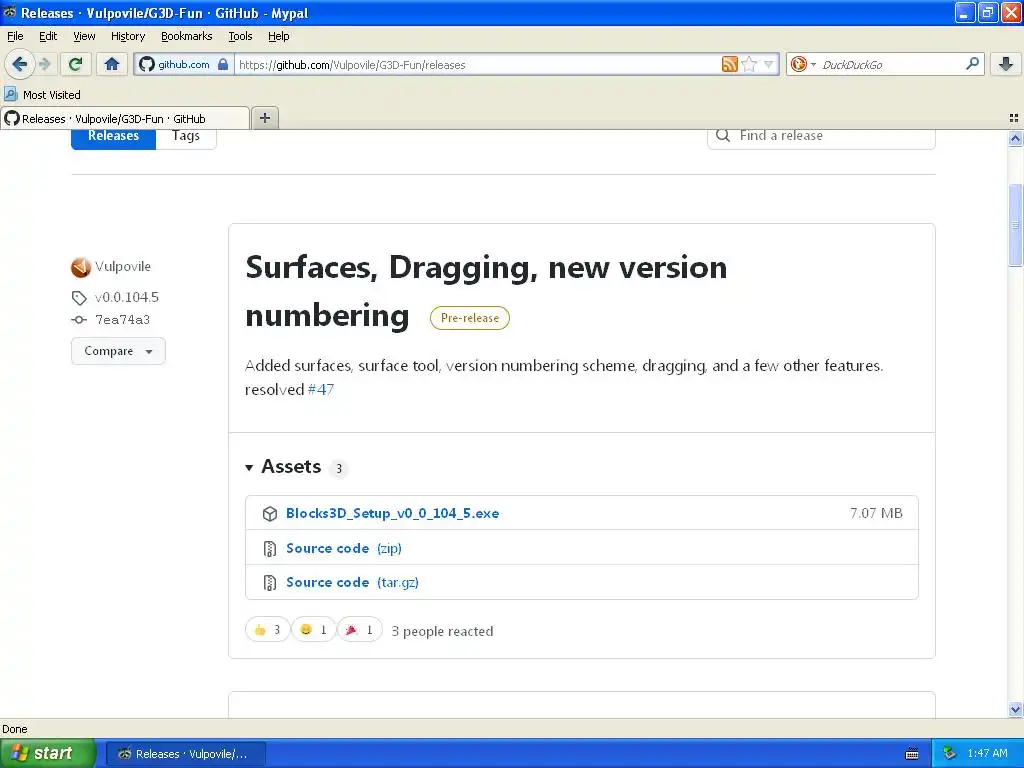This screenshot has height=768, width=1024.
Task: Click the github.com site identity icon
Action: pos(184,64)
